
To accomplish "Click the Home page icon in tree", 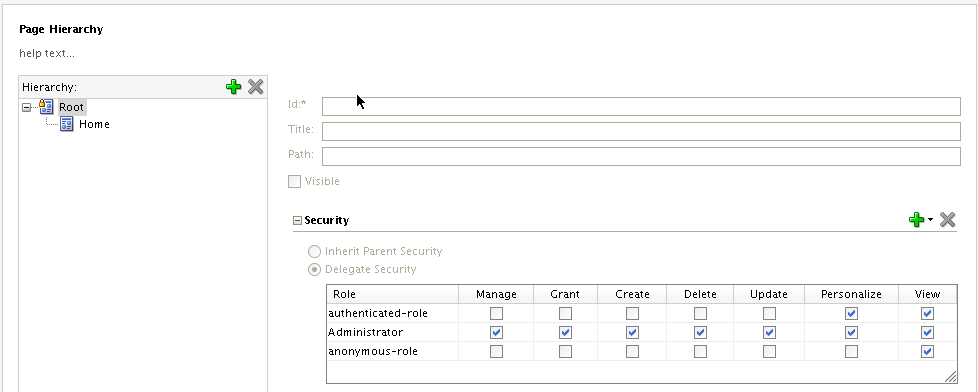I will pos(67,124).
